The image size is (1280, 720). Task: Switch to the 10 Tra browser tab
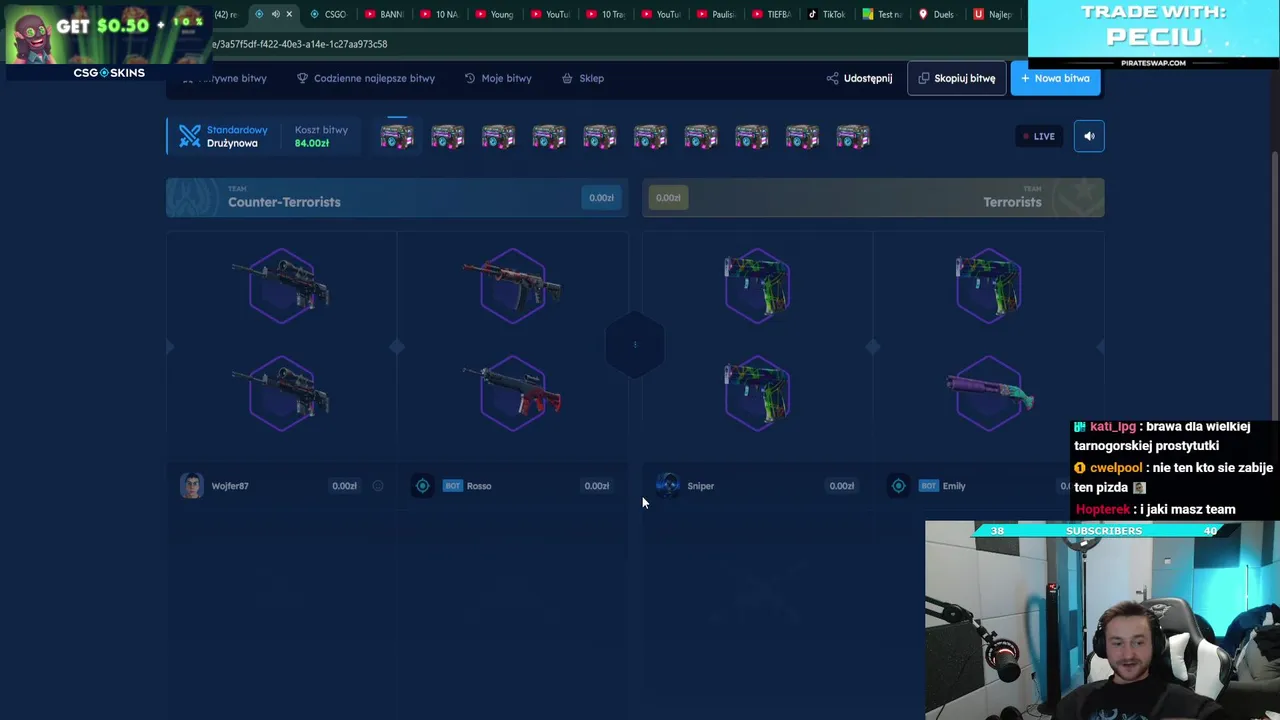pos(604,14)
